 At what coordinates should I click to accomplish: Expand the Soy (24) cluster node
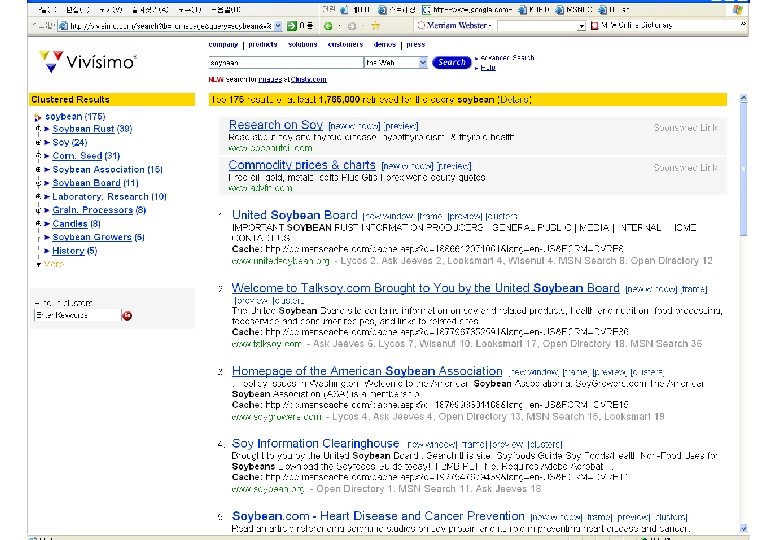[38, 143]
